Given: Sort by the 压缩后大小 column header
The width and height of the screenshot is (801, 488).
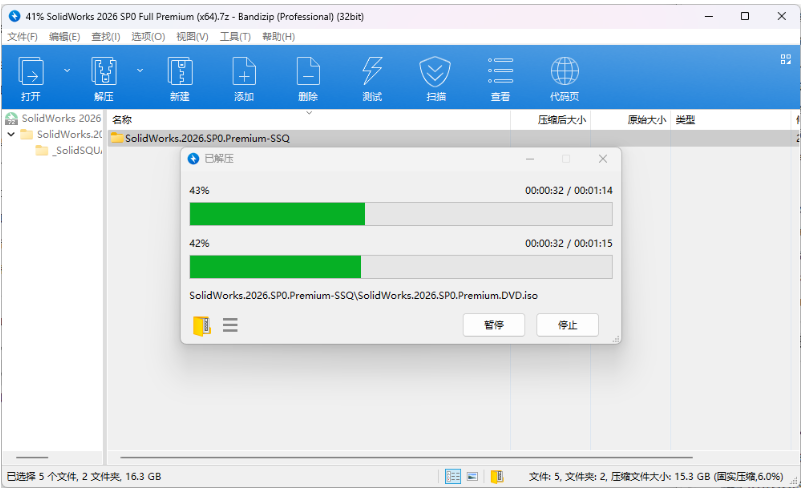Looking at the screenshot, I should pos(551,120).
